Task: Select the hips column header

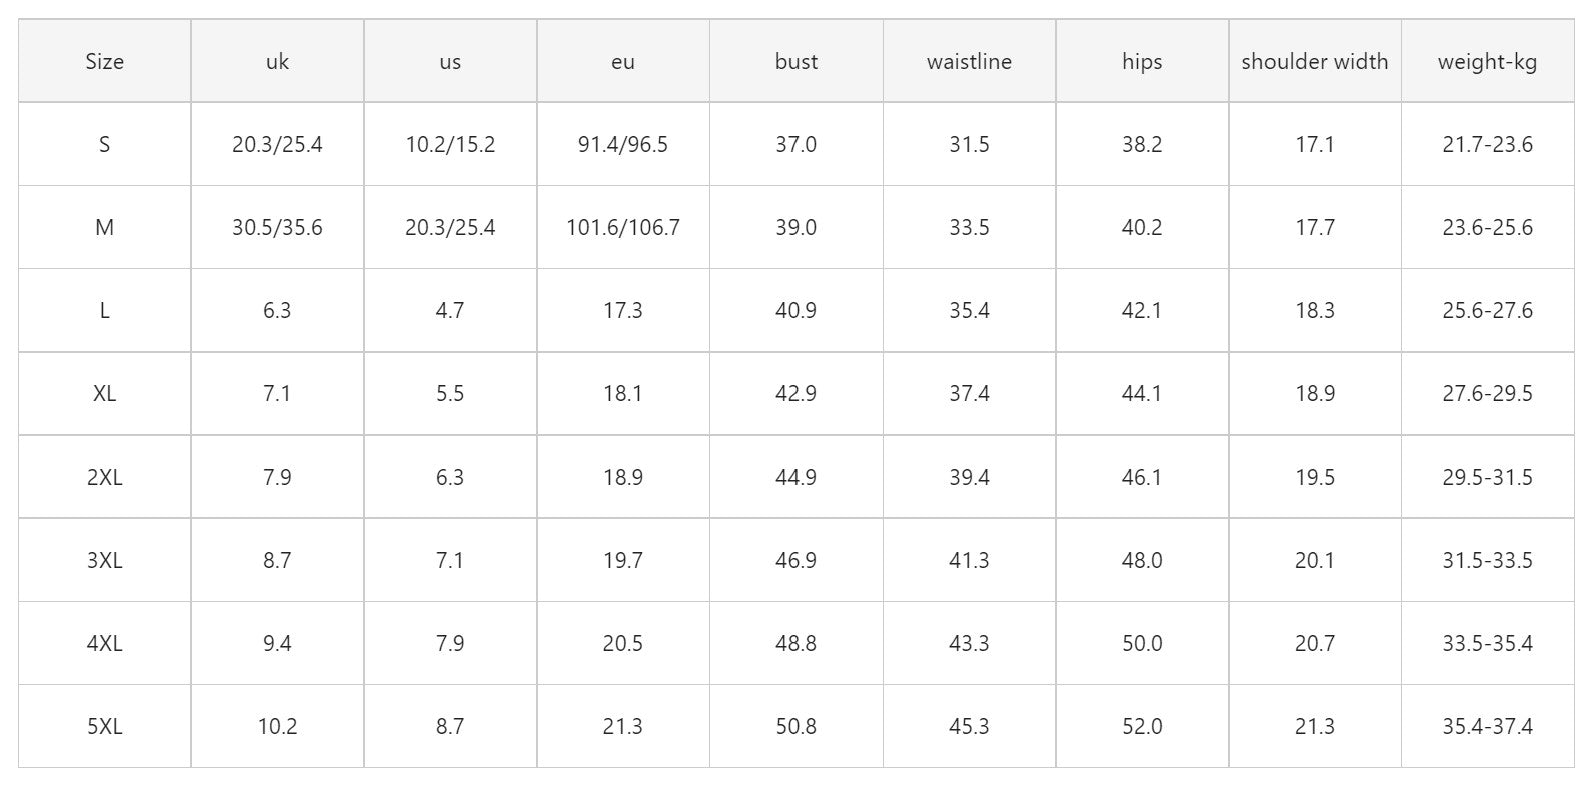Action: (1142, 62)
